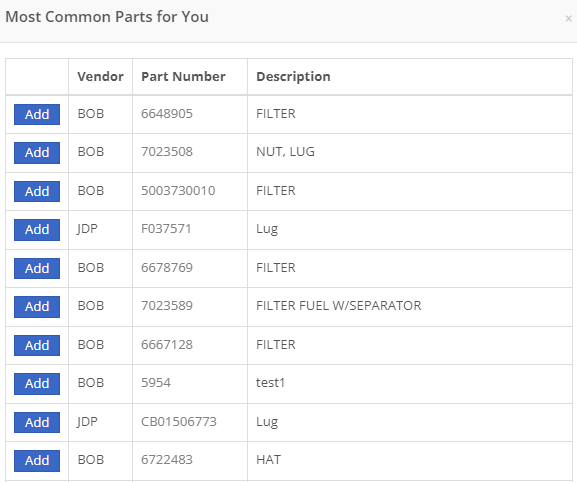Click FILTER description in 6678769 row
The height and width of the screenshot is (482, 577).
tap(276, 267)
